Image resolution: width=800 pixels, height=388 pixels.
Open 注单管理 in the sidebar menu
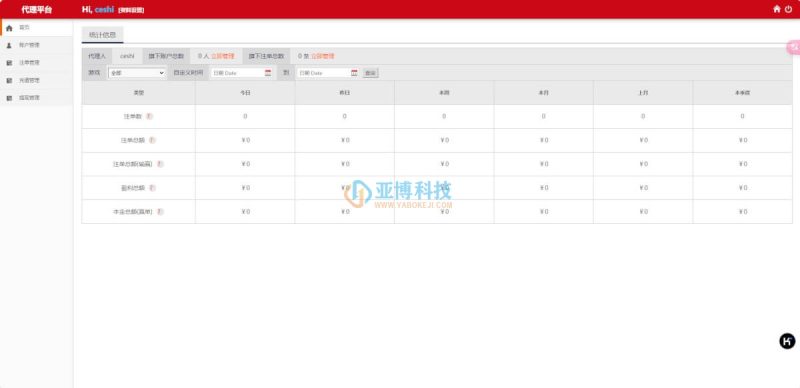coord(37,63)
